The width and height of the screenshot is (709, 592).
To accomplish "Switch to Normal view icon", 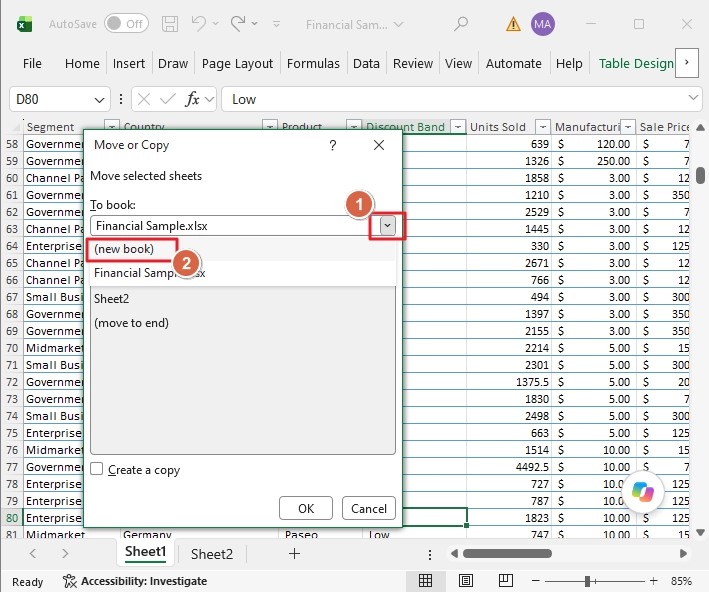I will 425,581.
